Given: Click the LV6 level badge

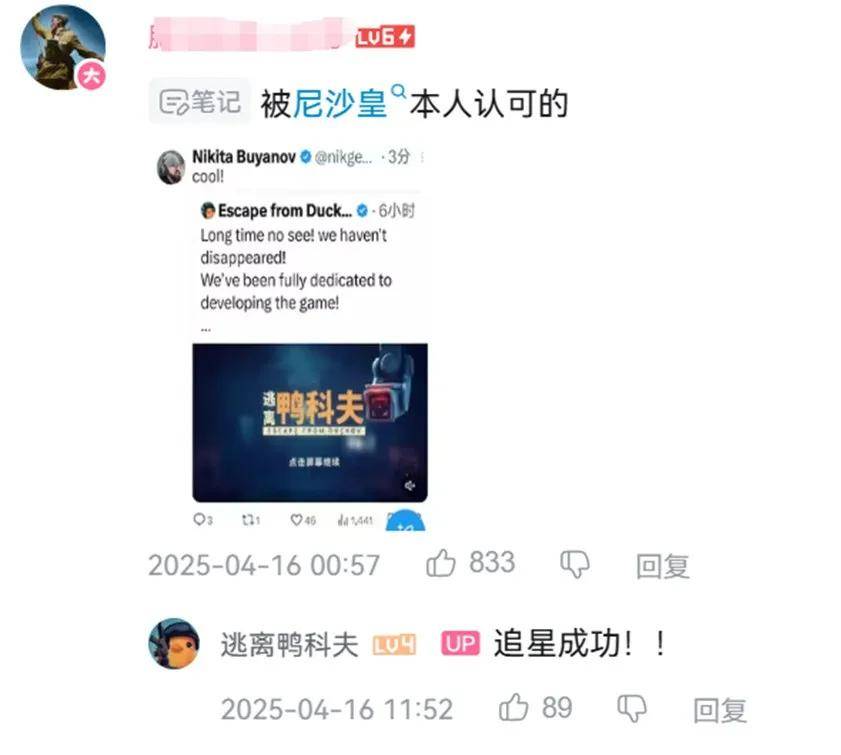Looking at the screenshot, I should point(385,37).
